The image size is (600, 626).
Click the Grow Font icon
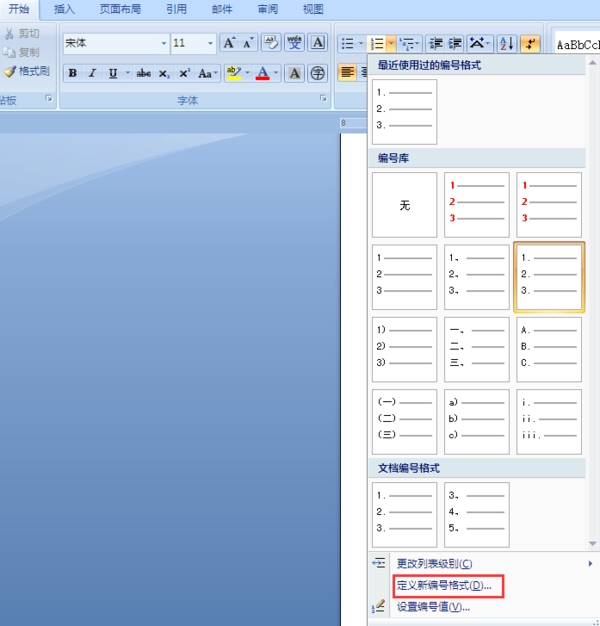230,43
